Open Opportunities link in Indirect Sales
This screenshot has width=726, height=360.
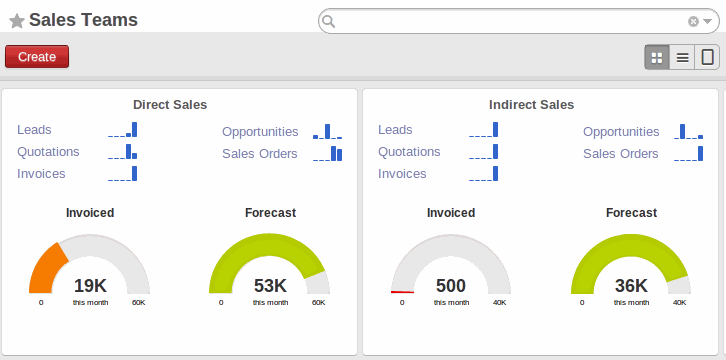point(621,131)
